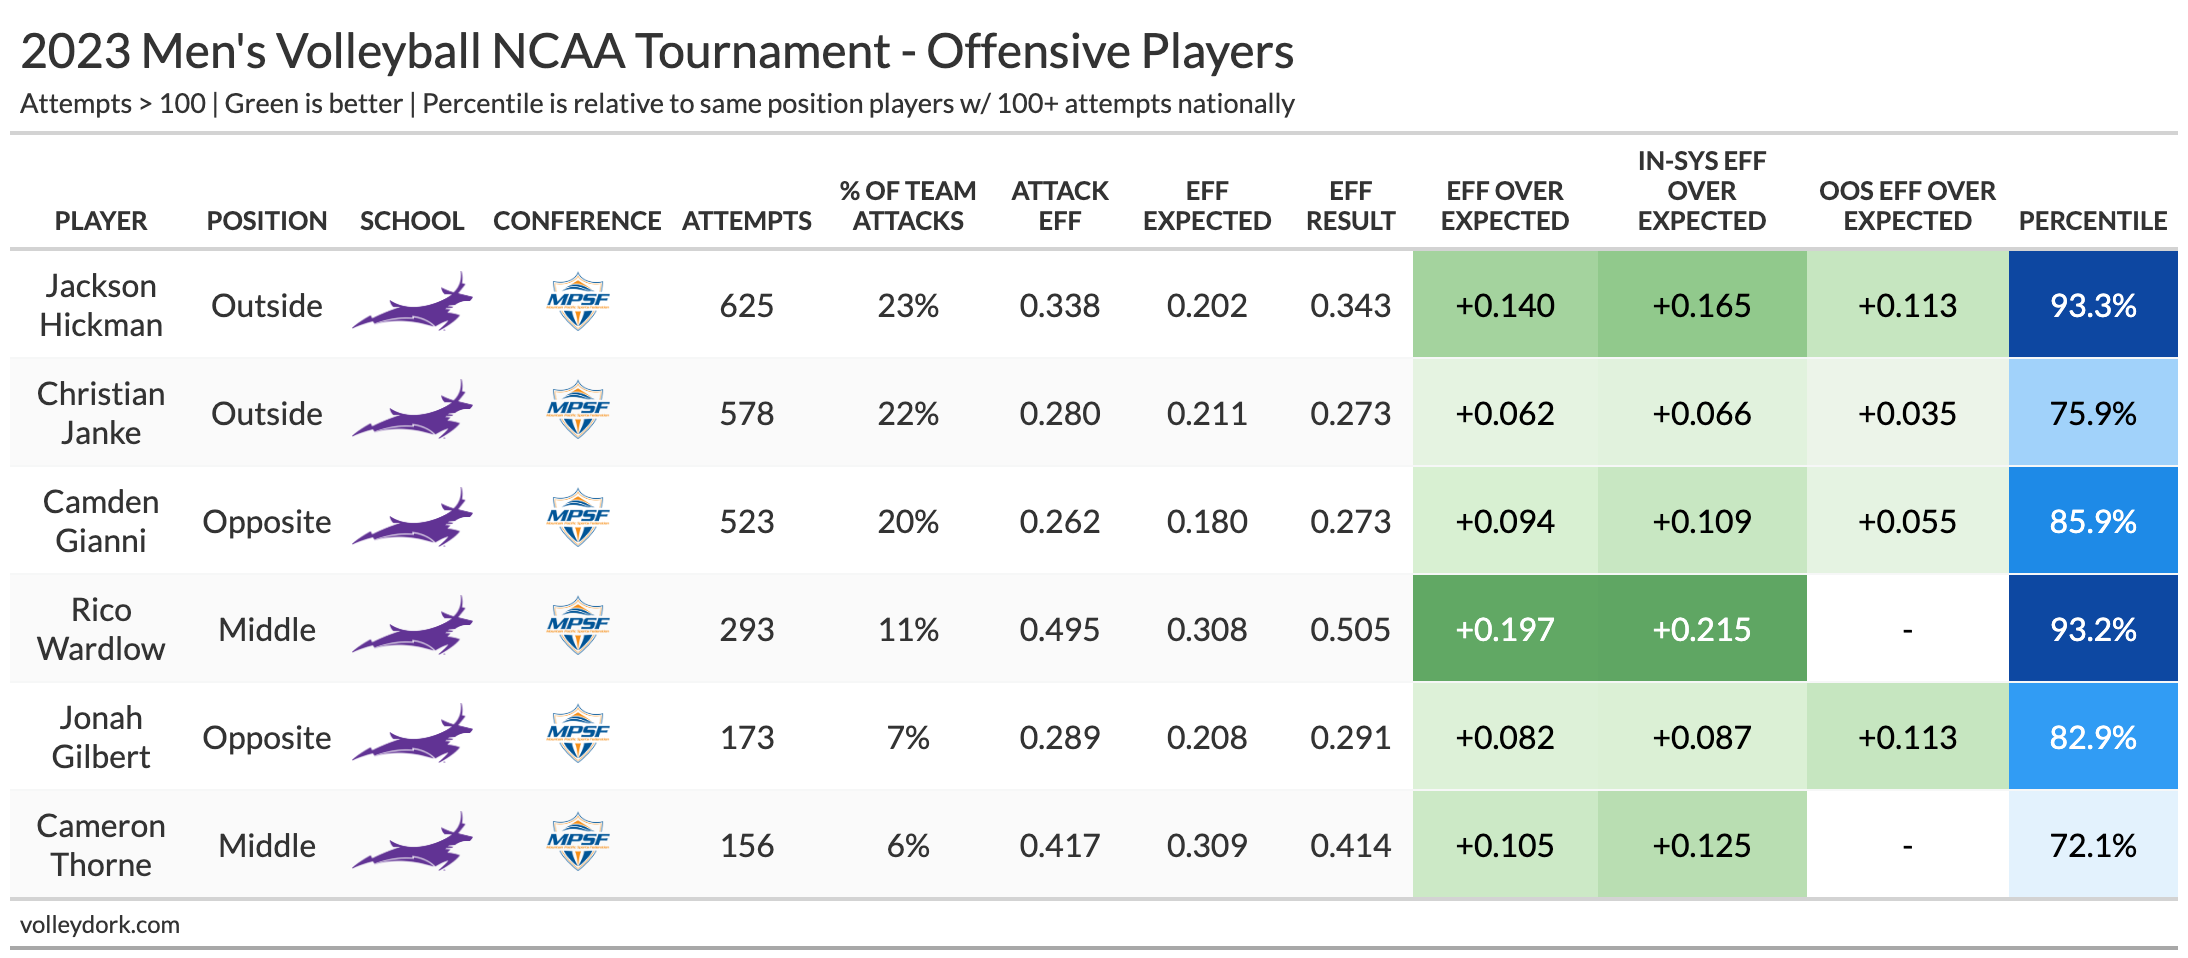
Task: Click Jackson Hickman's MPSF conference logo
Action: 578,302
